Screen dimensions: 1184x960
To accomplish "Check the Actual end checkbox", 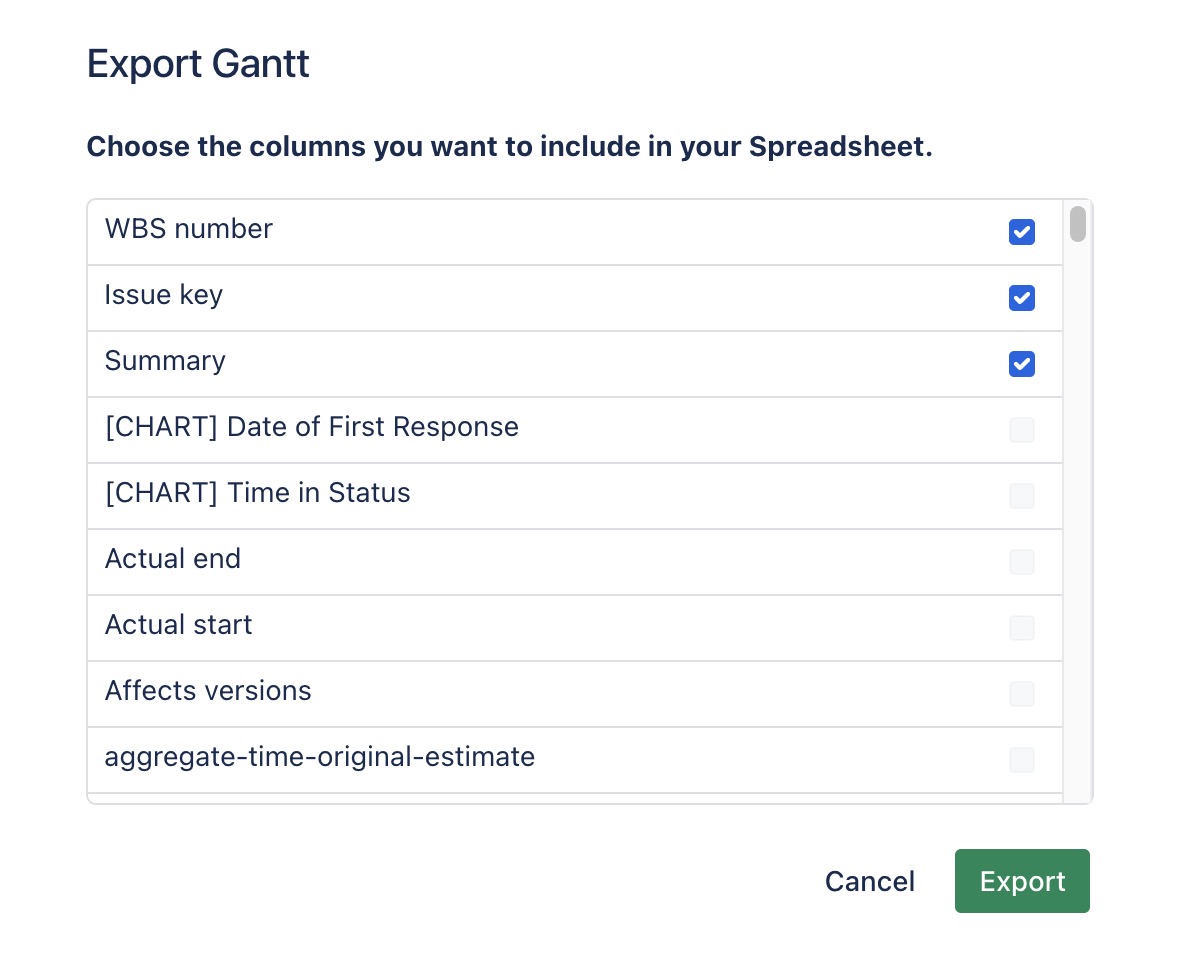I will point(1021,562).
